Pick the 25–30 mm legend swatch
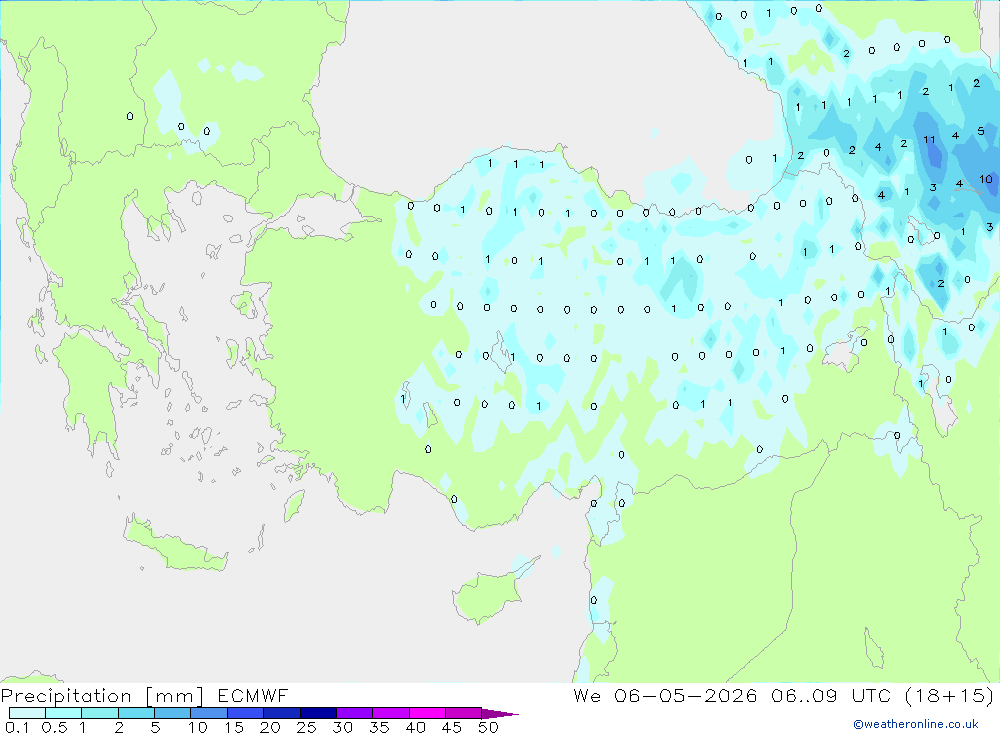Screen dimensions: 1000x733 (318, 713)
